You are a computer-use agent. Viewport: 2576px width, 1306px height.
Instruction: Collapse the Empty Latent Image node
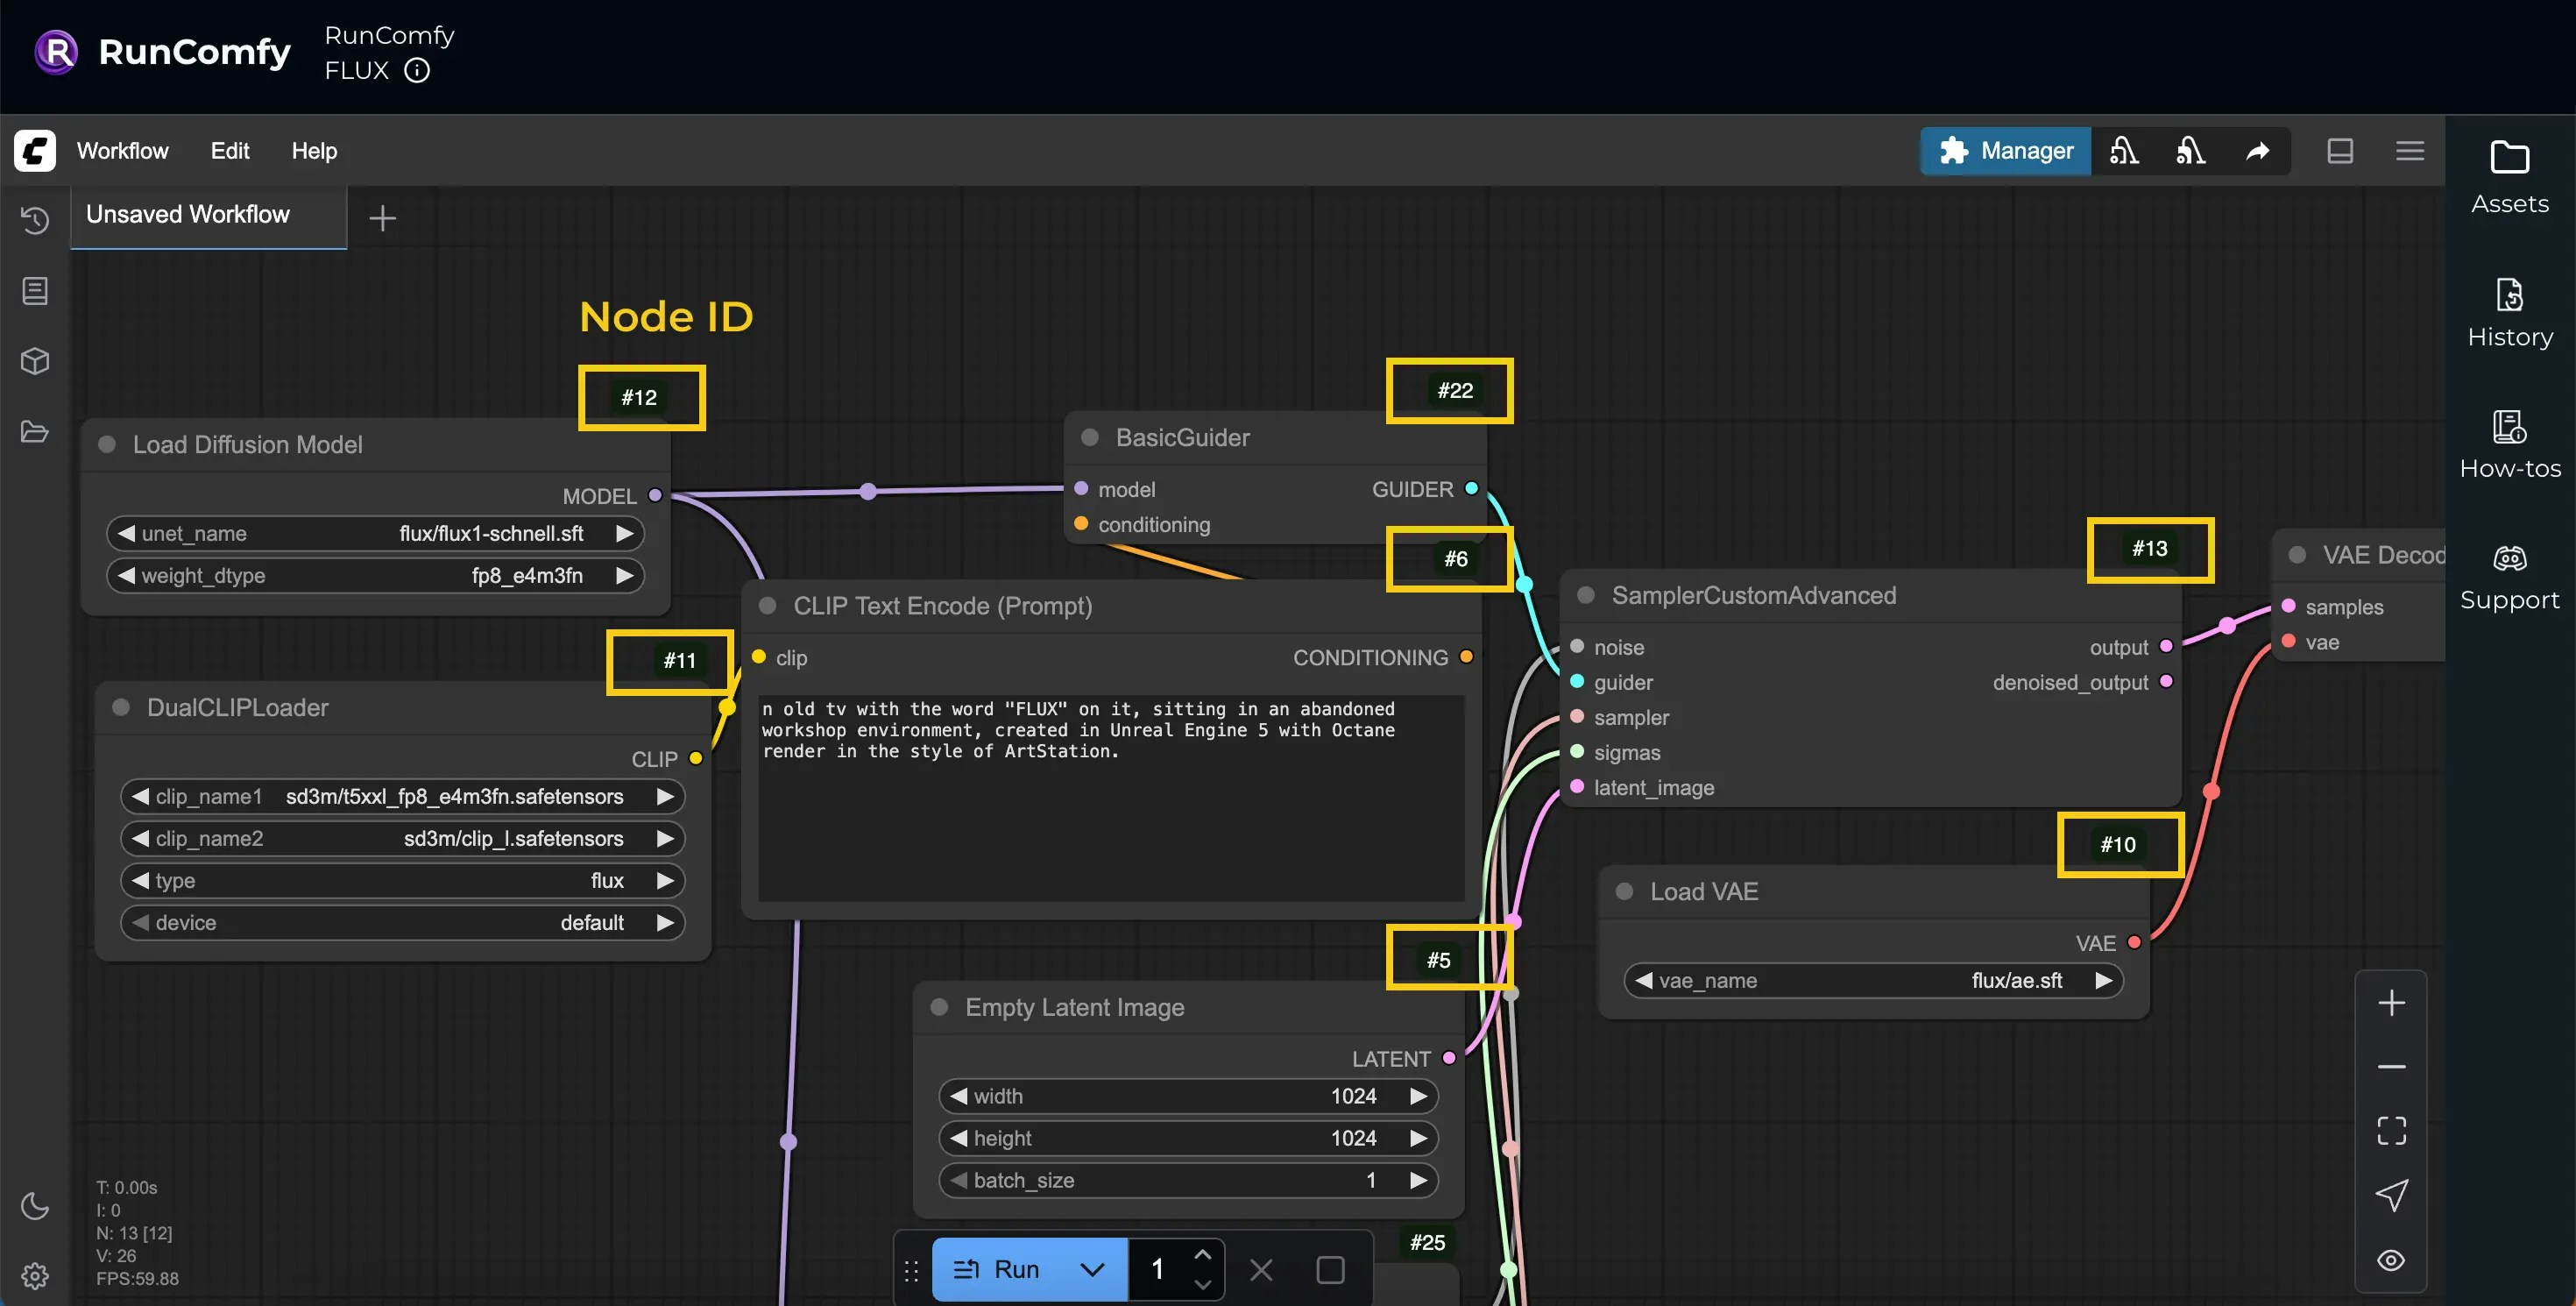939,1008
